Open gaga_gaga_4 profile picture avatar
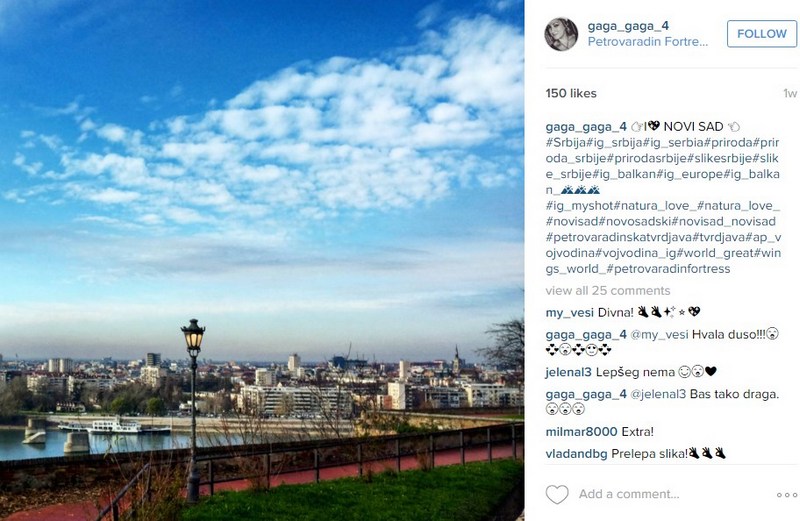The image size is (800, 521). (561, 34)
